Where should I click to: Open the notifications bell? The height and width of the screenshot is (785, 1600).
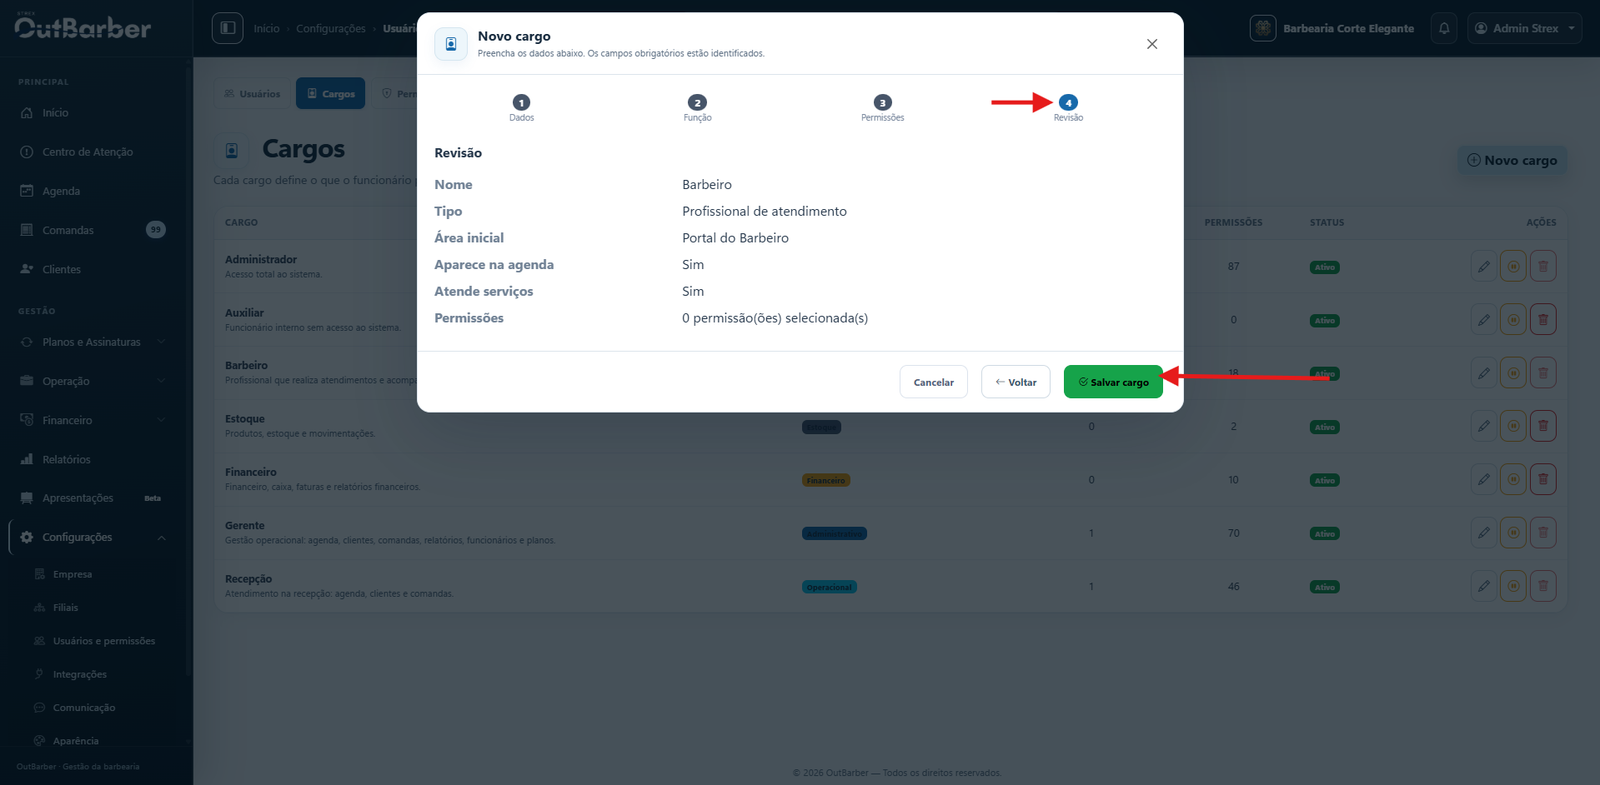pyautogui.click(x=1444, y=28)
